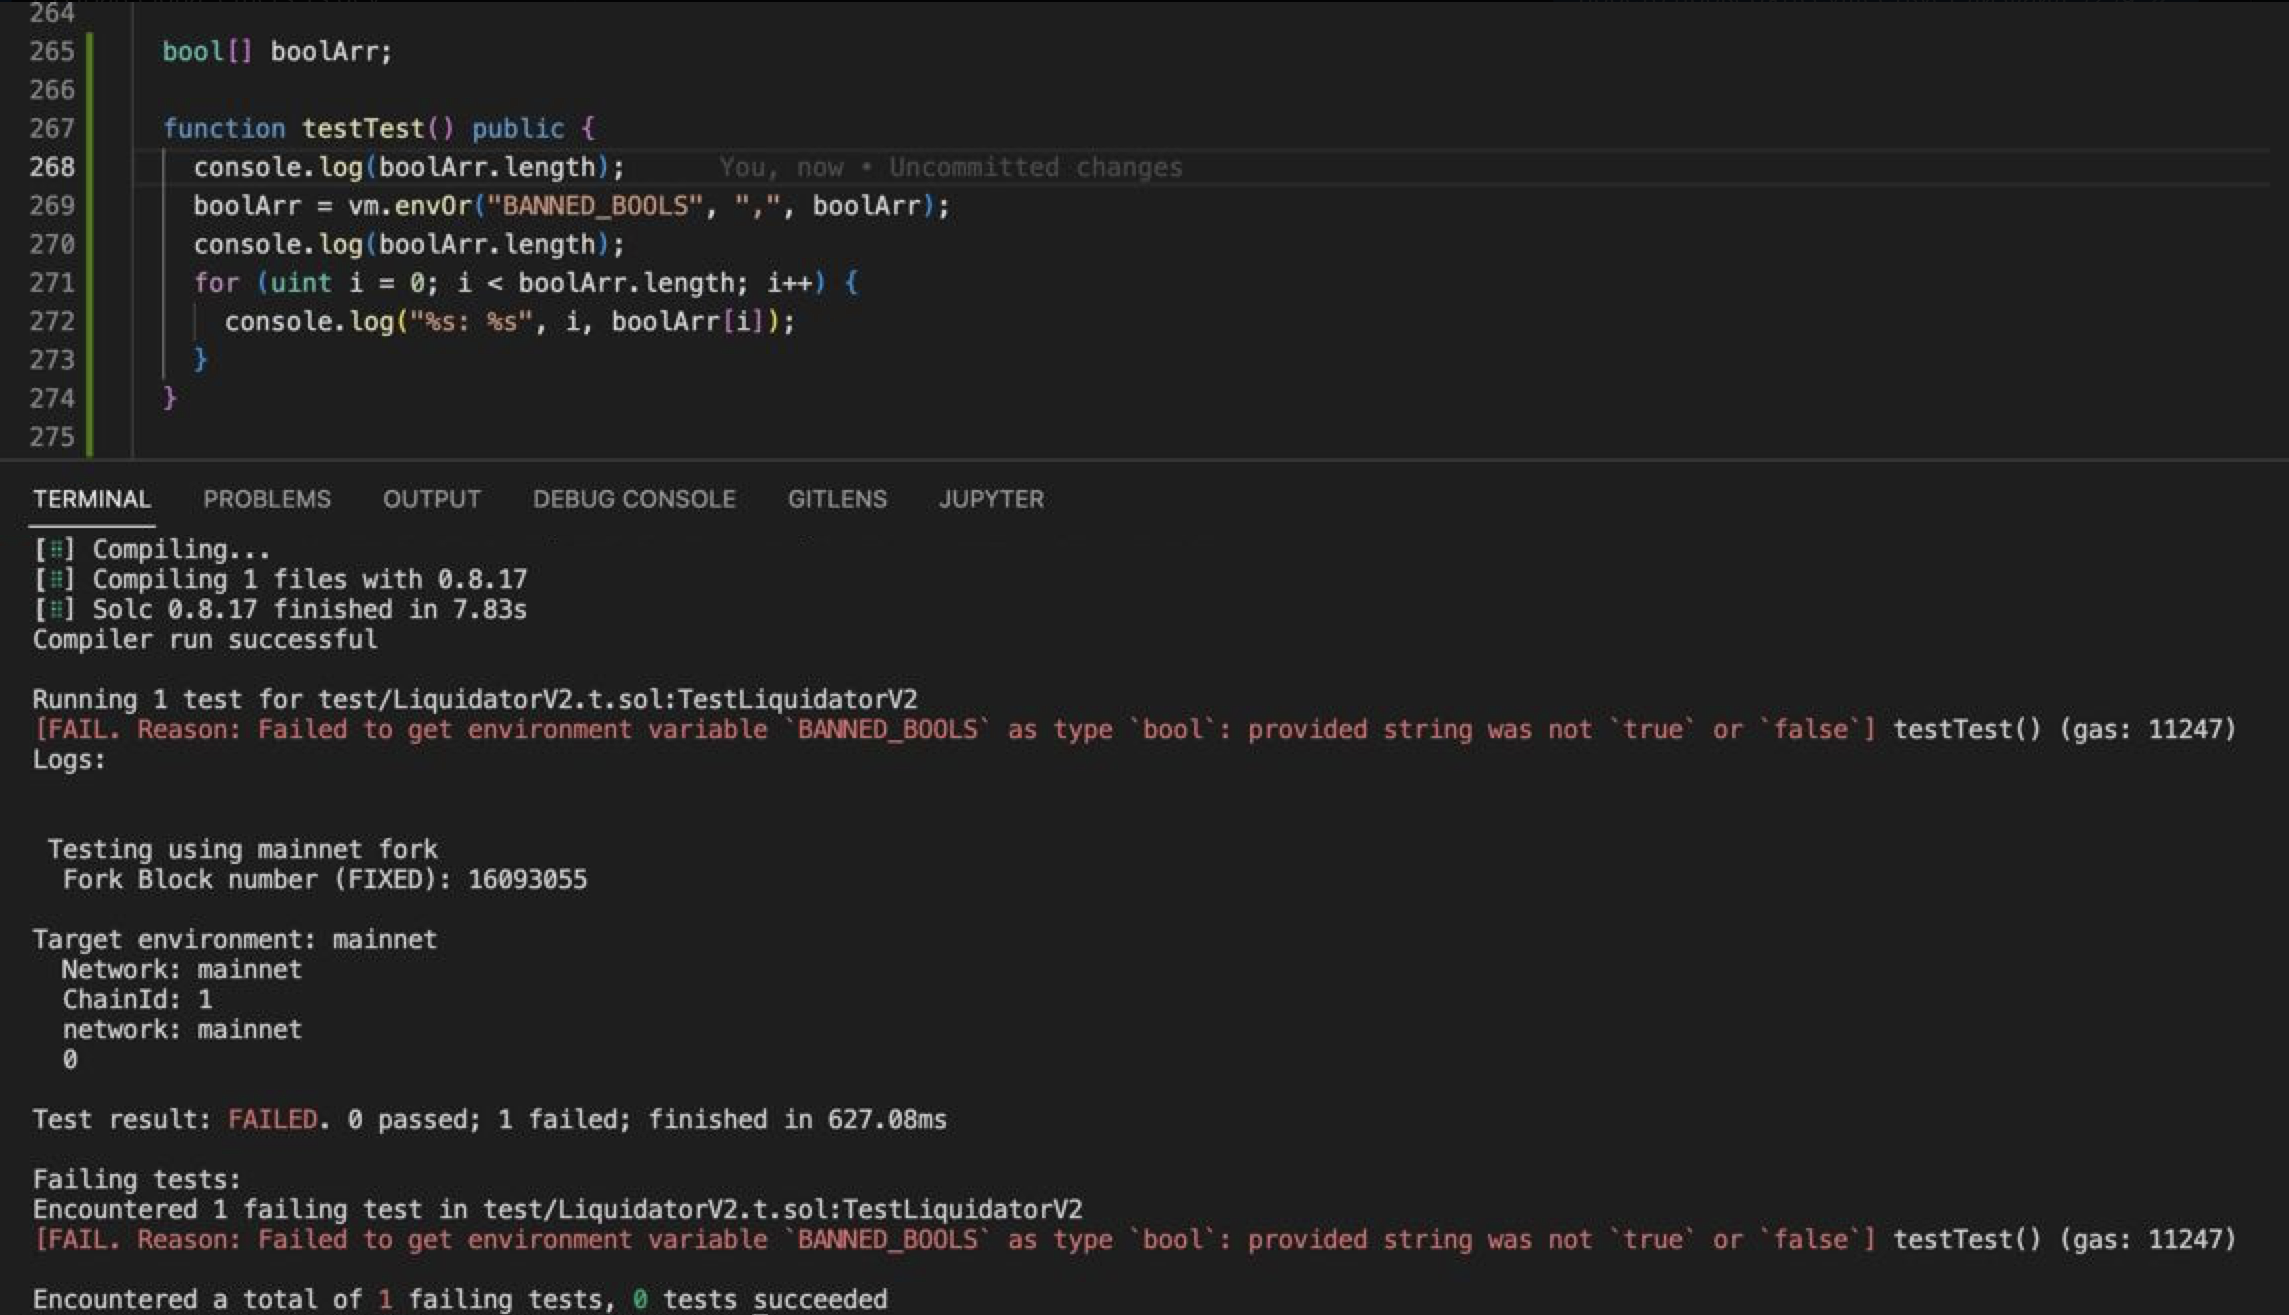Click line number 268 in the gutter

coord(52,167)
